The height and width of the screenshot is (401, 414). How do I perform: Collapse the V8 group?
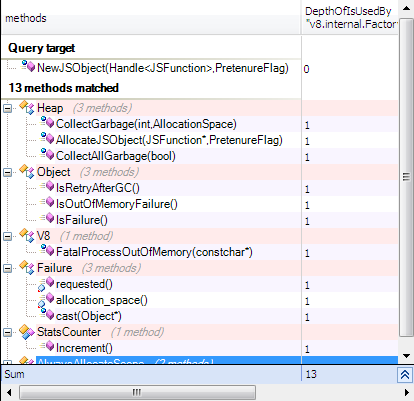(7, 236)
